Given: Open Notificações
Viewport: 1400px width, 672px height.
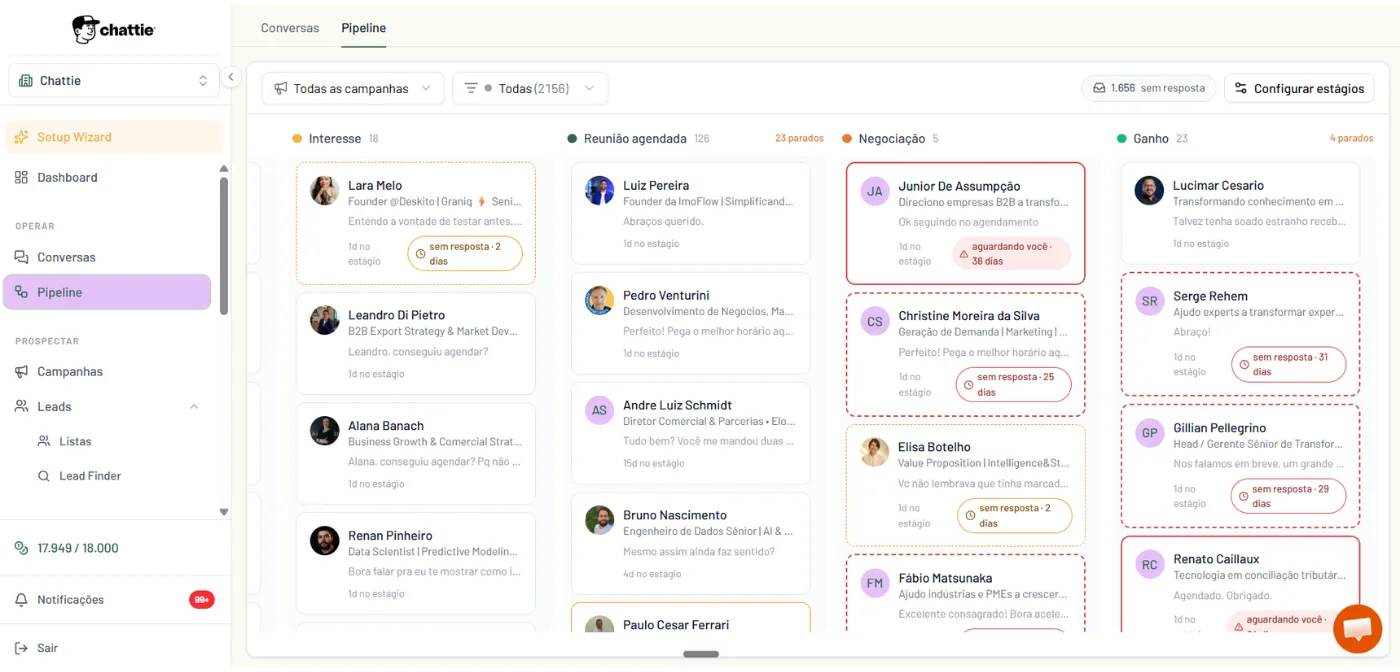Looking at the screenshot, I should click(71, 599).
